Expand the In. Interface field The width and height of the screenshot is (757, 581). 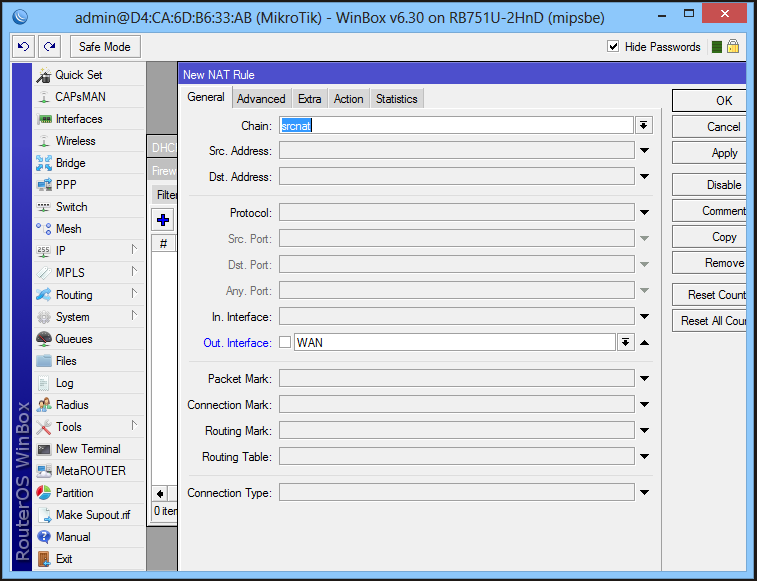coord(645,317)
